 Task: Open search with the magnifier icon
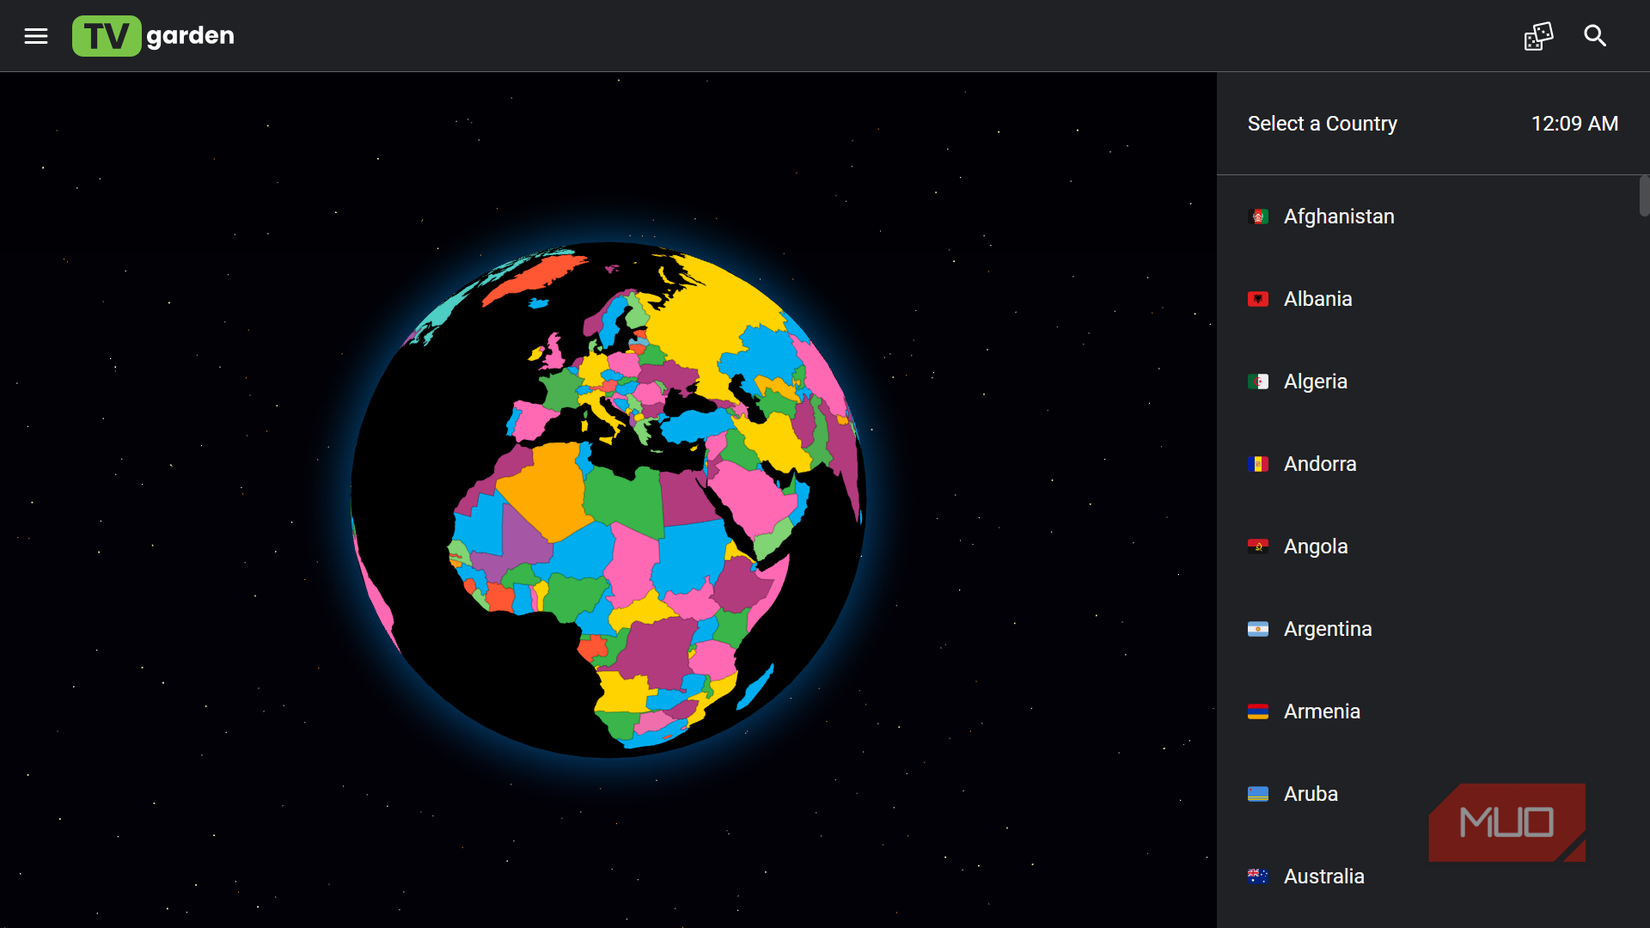click(1595, 35)
